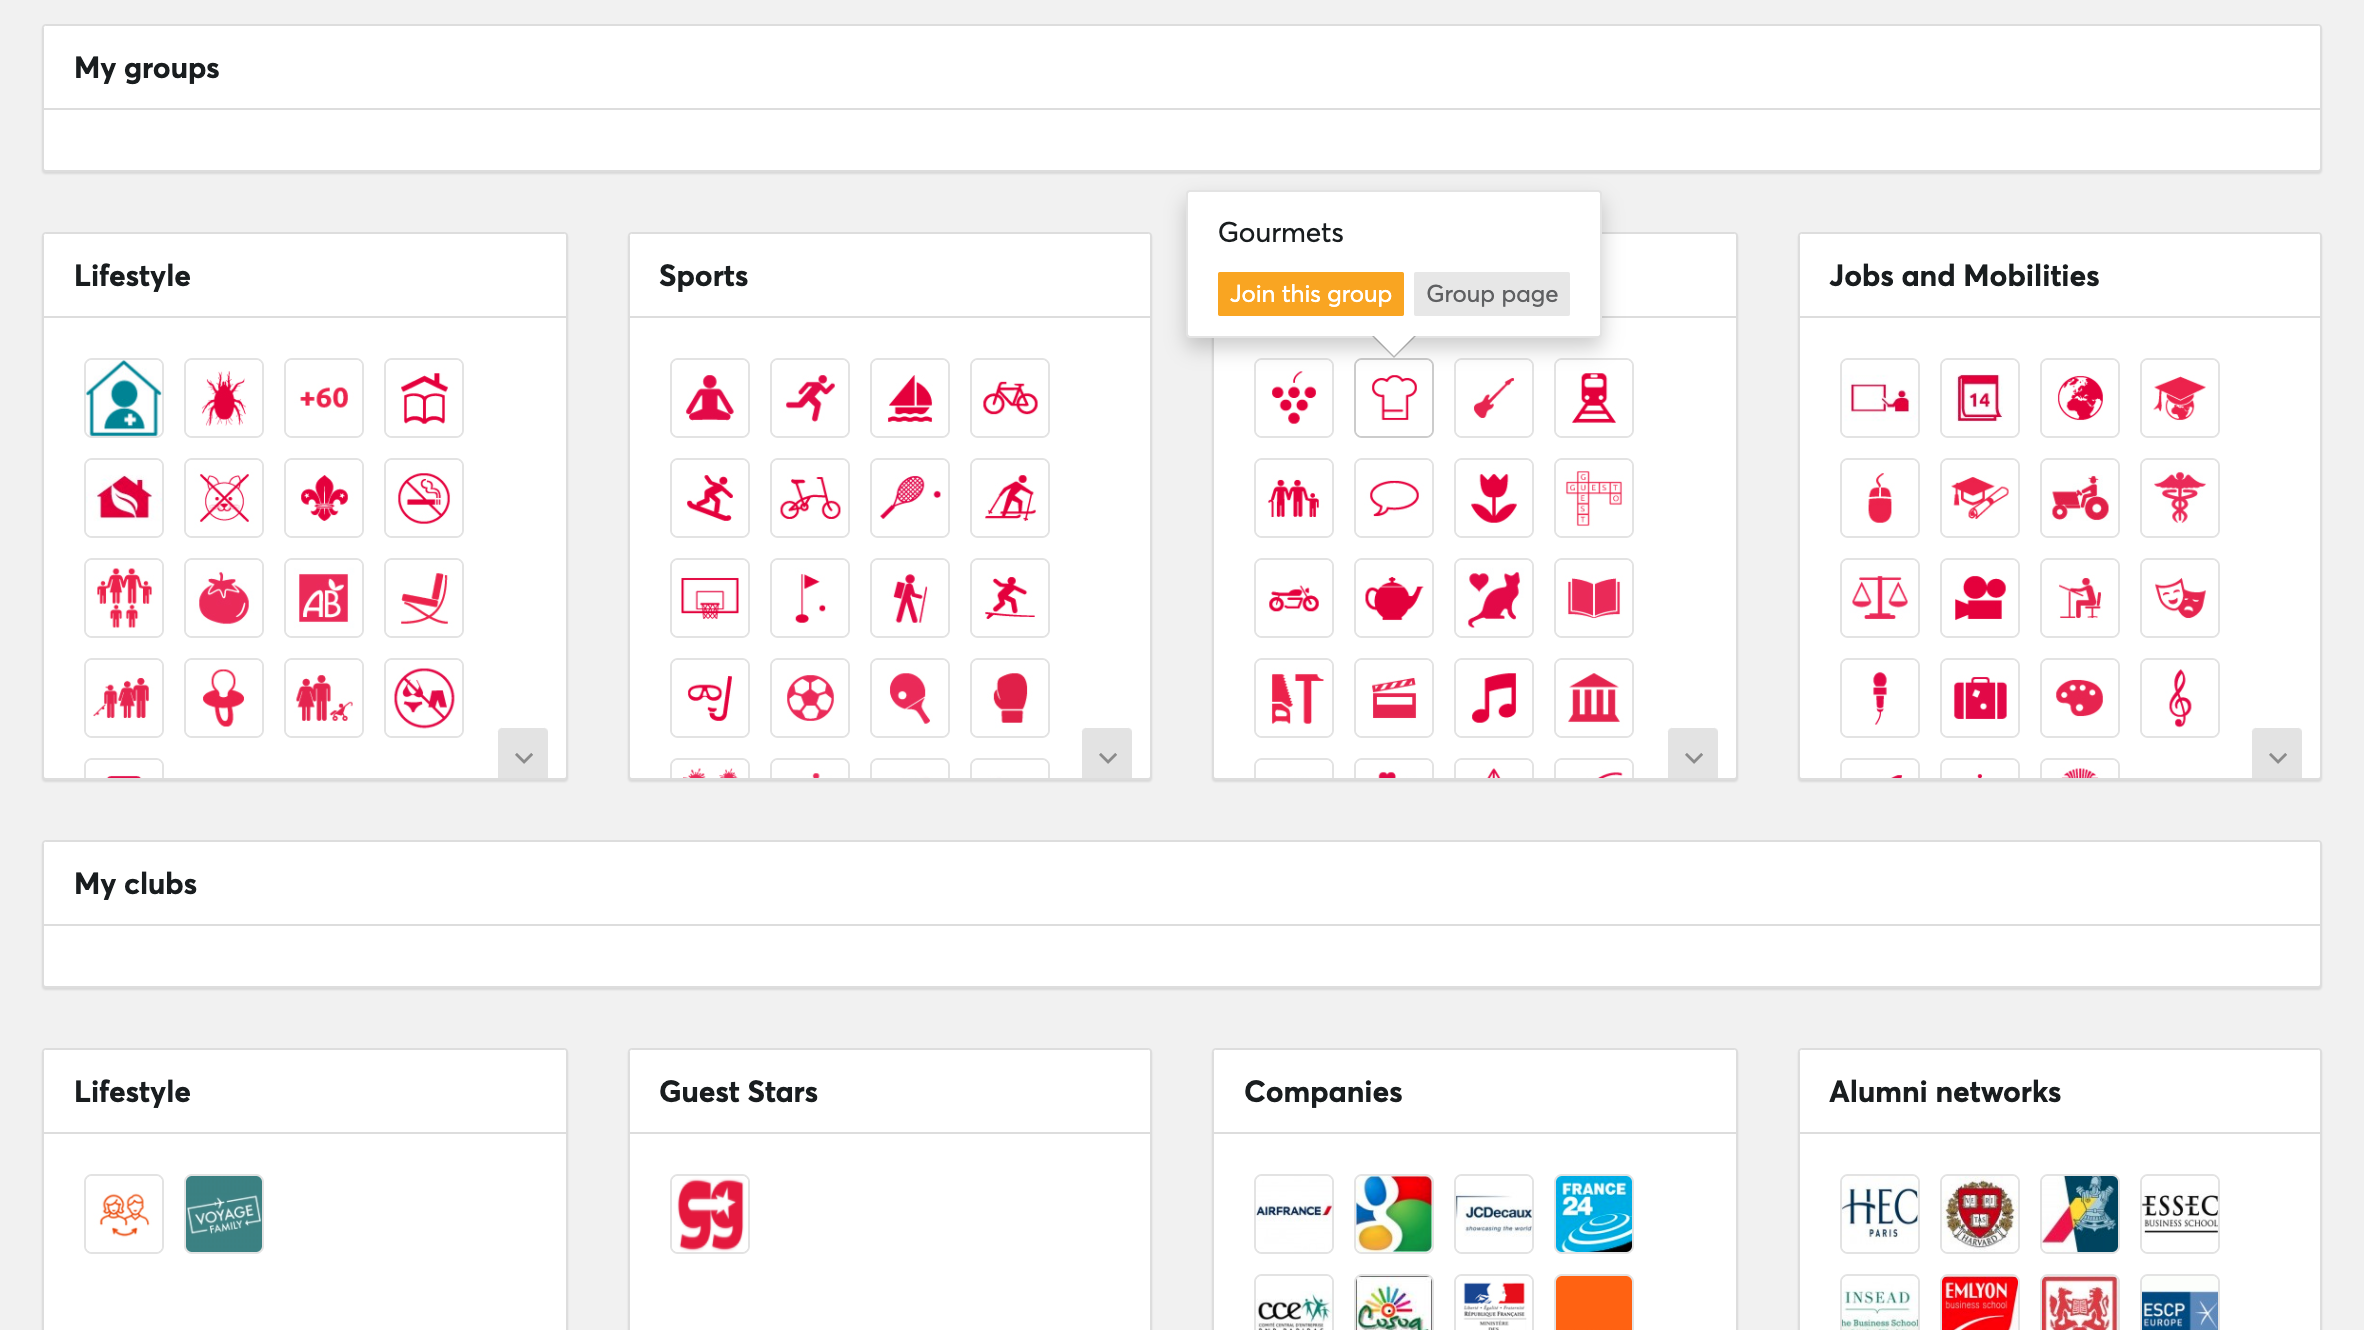Select the crossword puzzle group icon

click(1594, 498)
